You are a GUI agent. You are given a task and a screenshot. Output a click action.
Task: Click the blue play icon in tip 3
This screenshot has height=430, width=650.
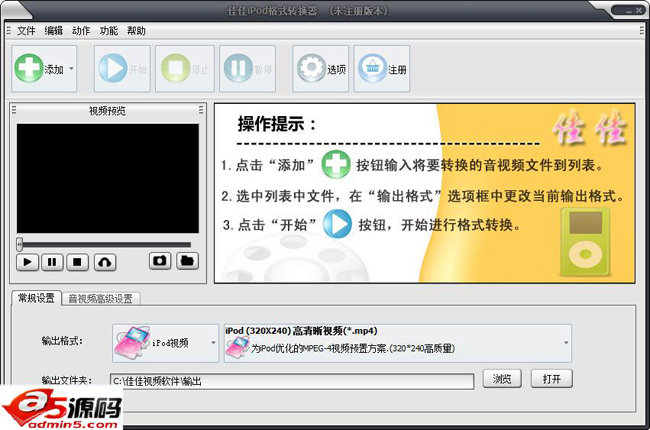(x=337, y=224)
